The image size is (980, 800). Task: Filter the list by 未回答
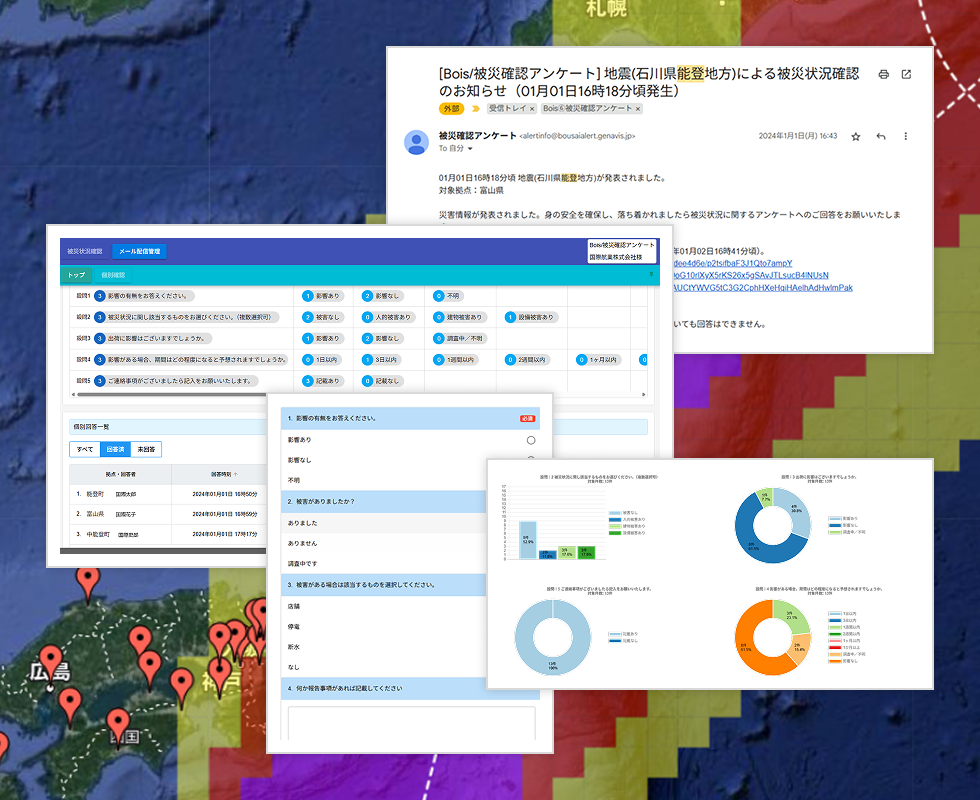pyautogui.click(x=145, y=449)
